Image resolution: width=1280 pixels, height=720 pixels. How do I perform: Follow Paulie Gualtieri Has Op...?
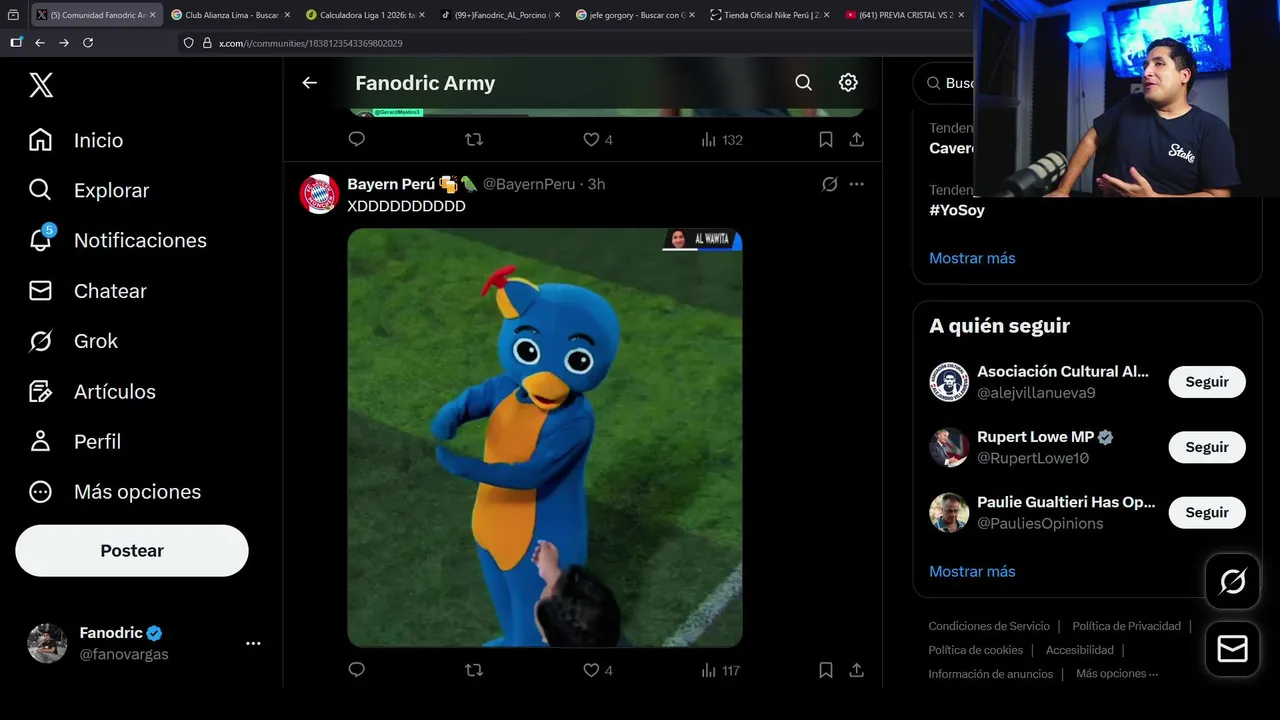tap(1207, 512)
